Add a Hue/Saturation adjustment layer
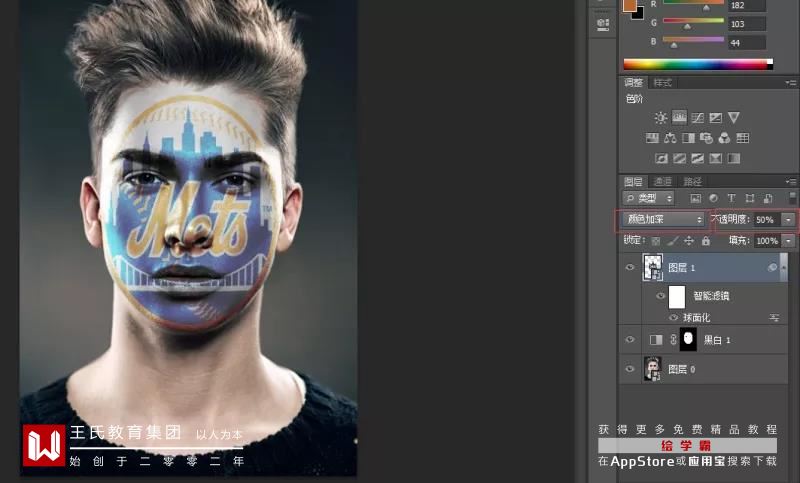Viewport: 800px width, 483px height. (x=652, y=138)
